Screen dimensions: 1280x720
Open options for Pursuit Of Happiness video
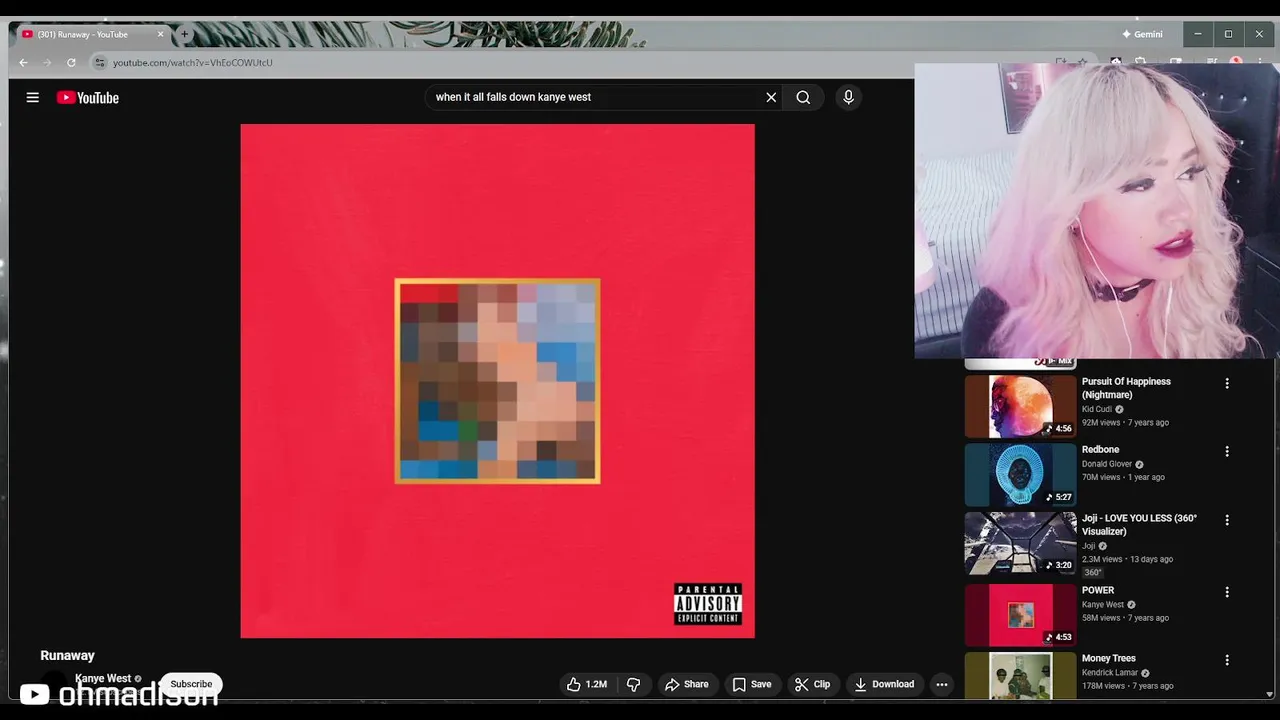tap(1227, 383)
